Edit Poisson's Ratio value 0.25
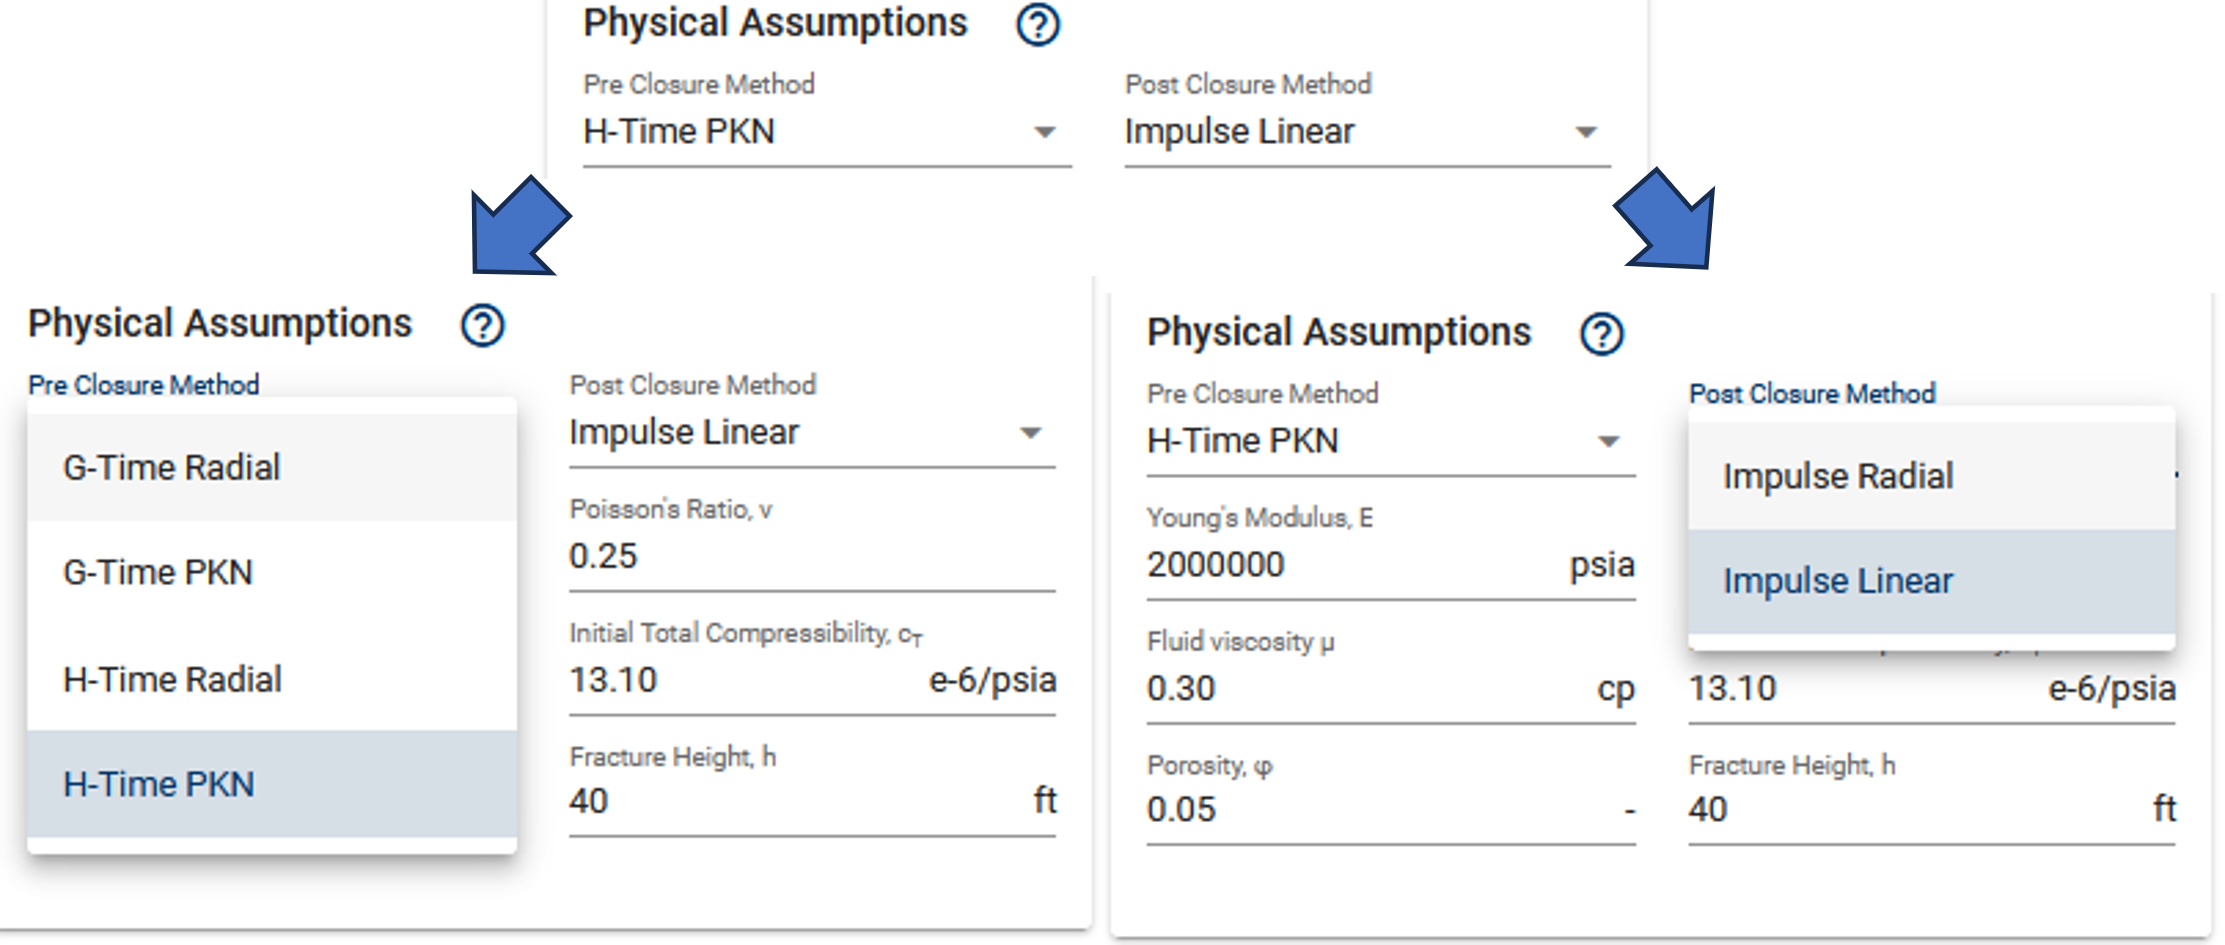The width and height of the screenshot is (2225, 945). 812,556
